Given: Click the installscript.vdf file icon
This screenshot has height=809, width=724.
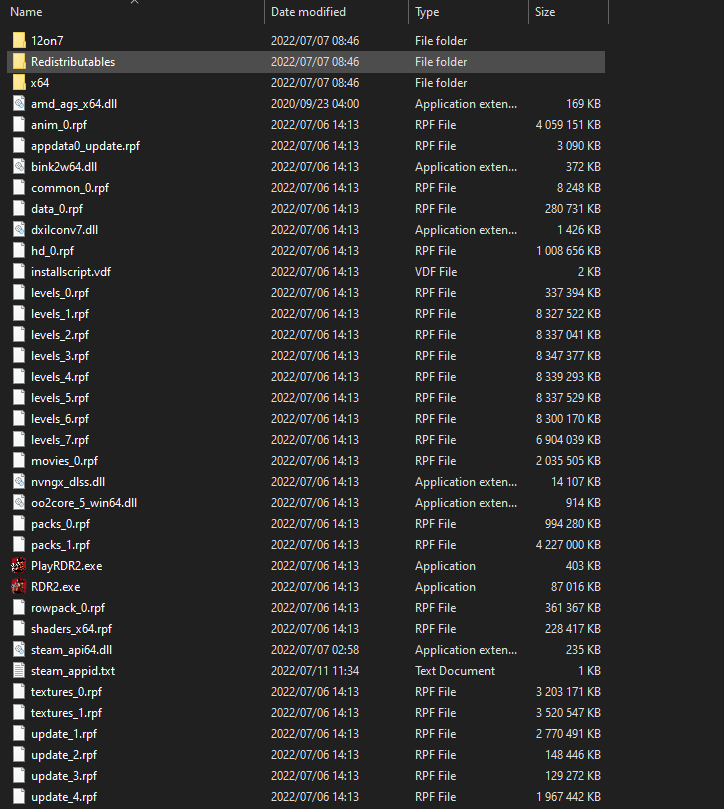Looking at the screenshot, I should [x=19, y=271].
